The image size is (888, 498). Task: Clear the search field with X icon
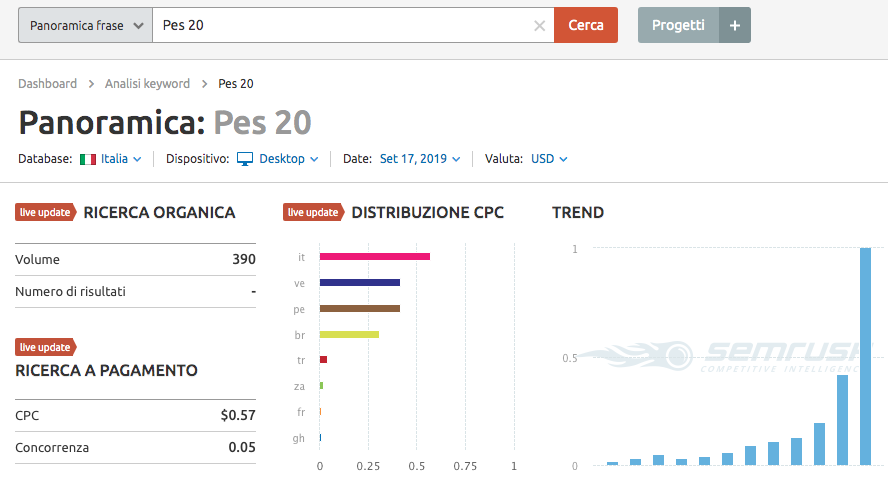539,25
